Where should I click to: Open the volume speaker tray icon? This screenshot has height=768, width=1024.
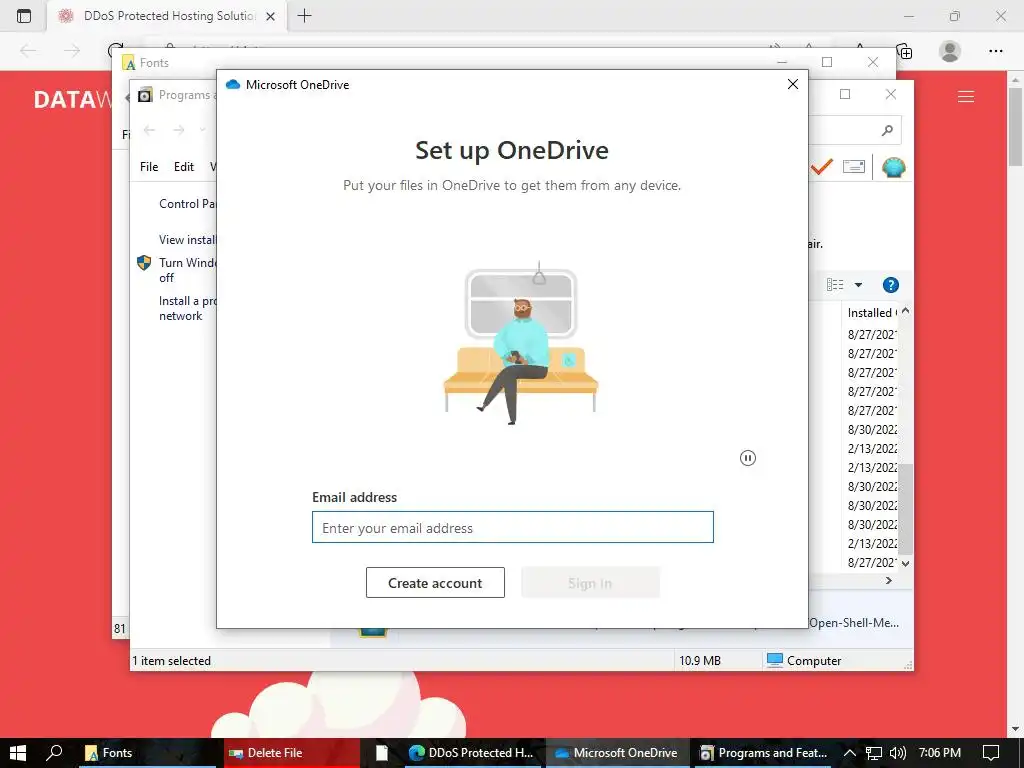(898, 753)
